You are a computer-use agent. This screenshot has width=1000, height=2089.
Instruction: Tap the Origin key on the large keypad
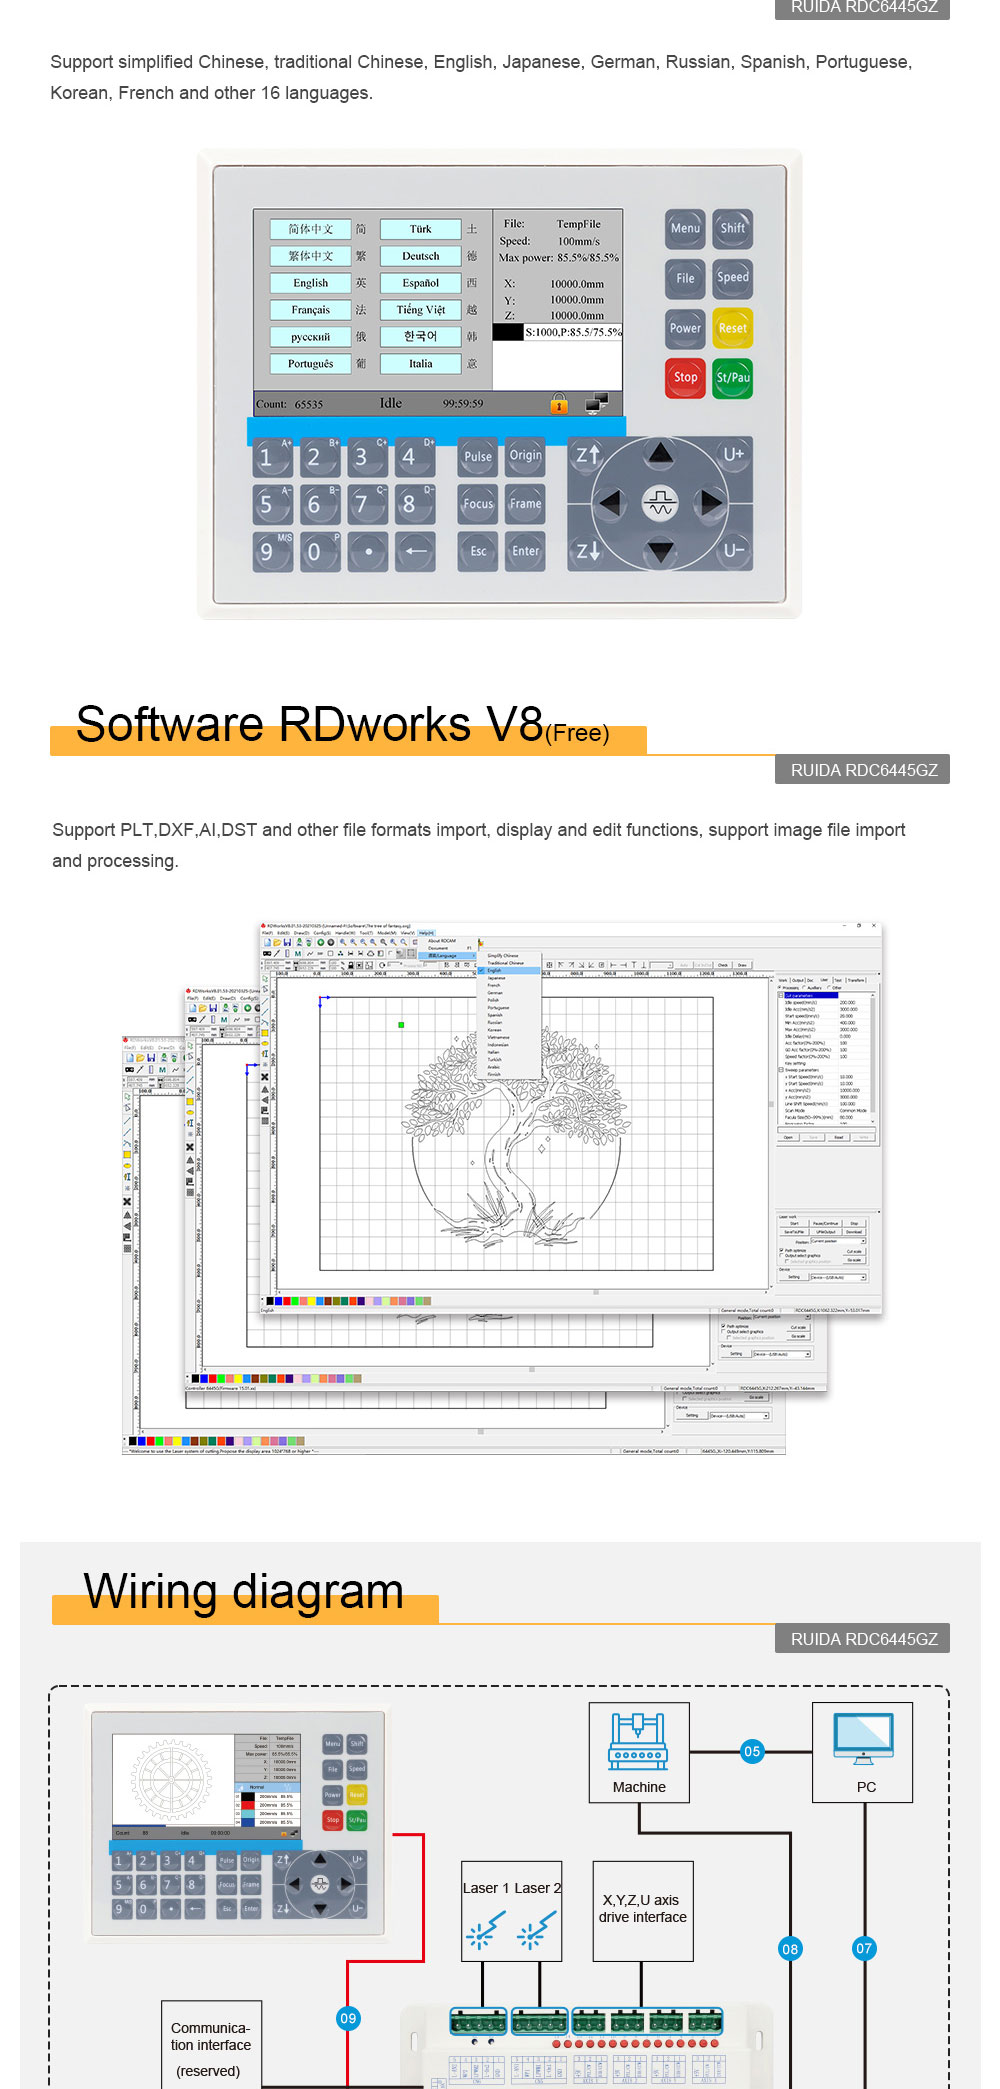[526, 456]
